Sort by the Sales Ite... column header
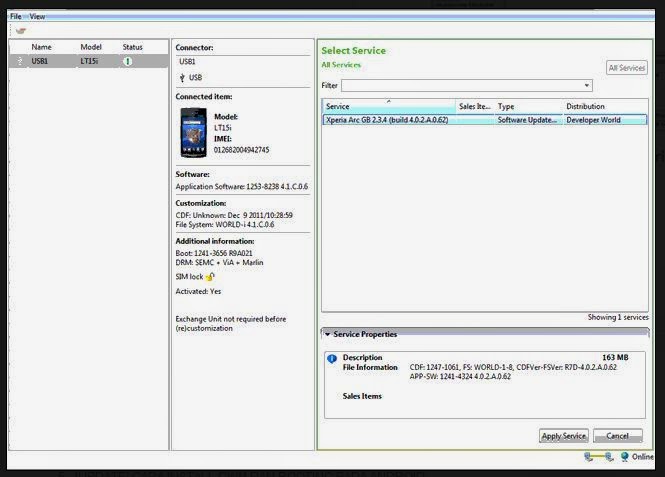 [x=475, y=106]
